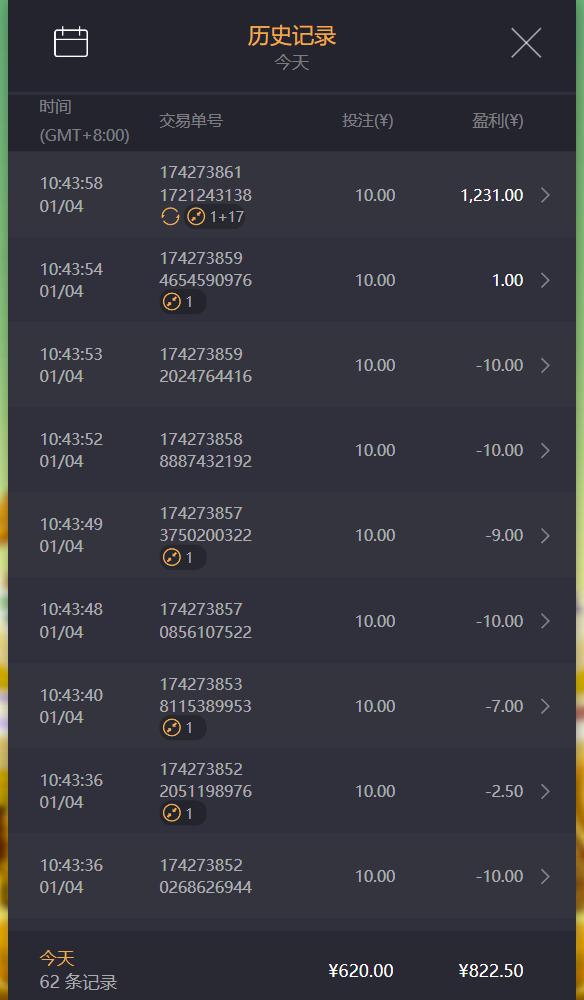
Task: Click the feature badge on 10:43:54 record
Action: tap(182, 302)
